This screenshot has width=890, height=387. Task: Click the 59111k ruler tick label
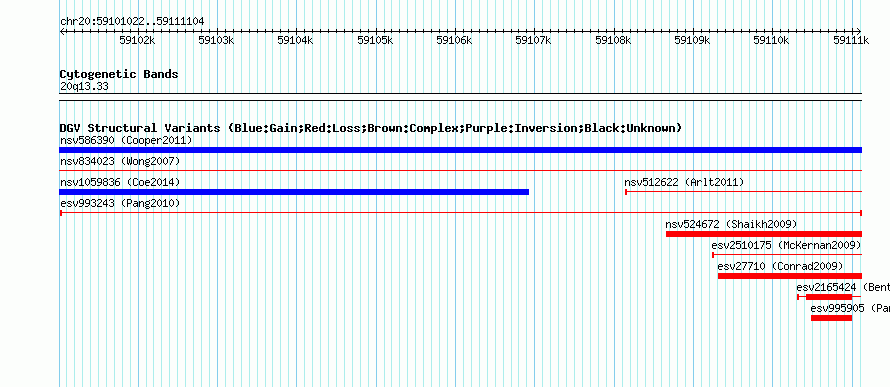tap(851, 40)
